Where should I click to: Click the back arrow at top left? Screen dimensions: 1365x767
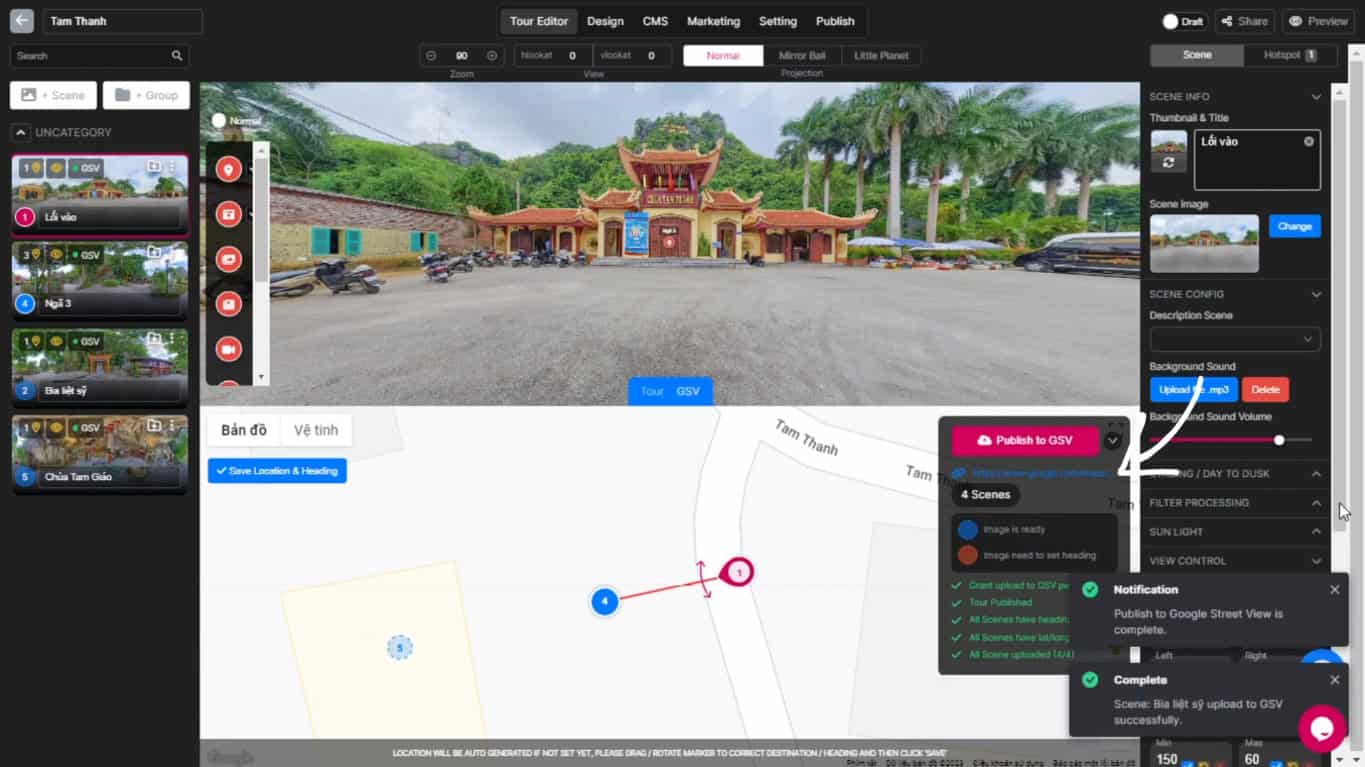[x=21, y=20]
